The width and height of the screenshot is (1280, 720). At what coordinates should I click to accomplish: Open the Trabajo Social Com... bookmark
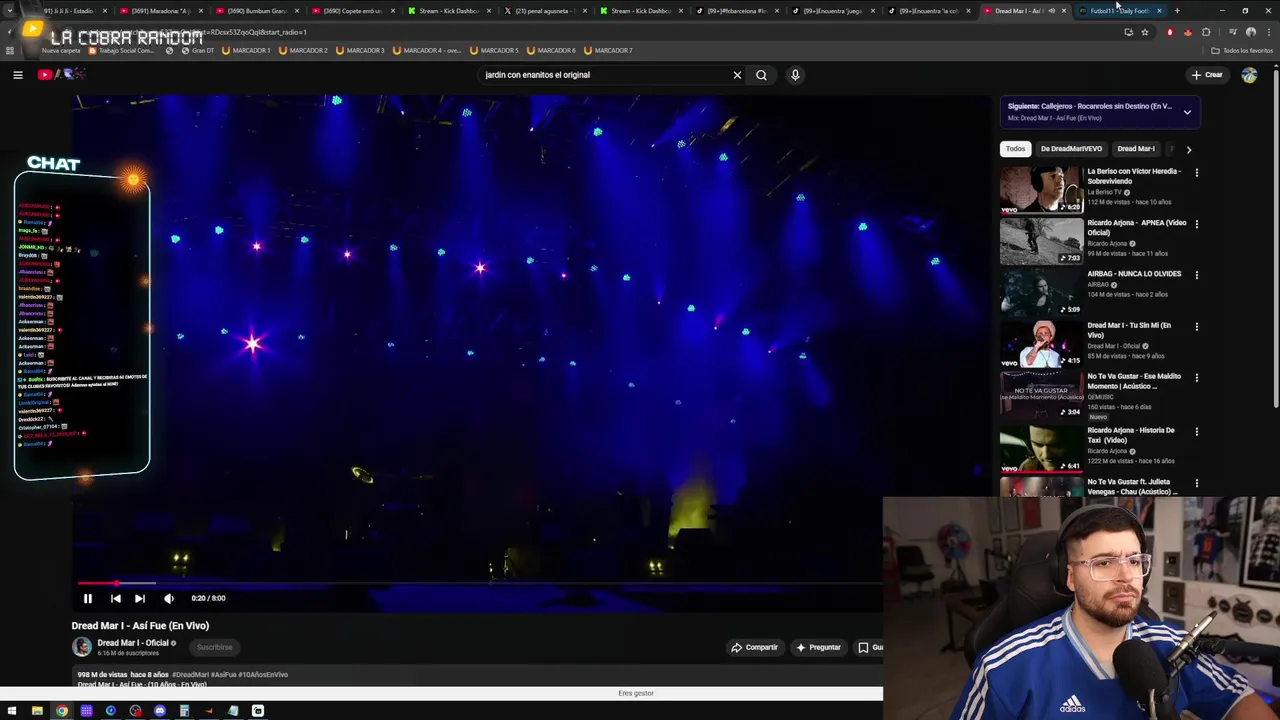pos(122,50)
